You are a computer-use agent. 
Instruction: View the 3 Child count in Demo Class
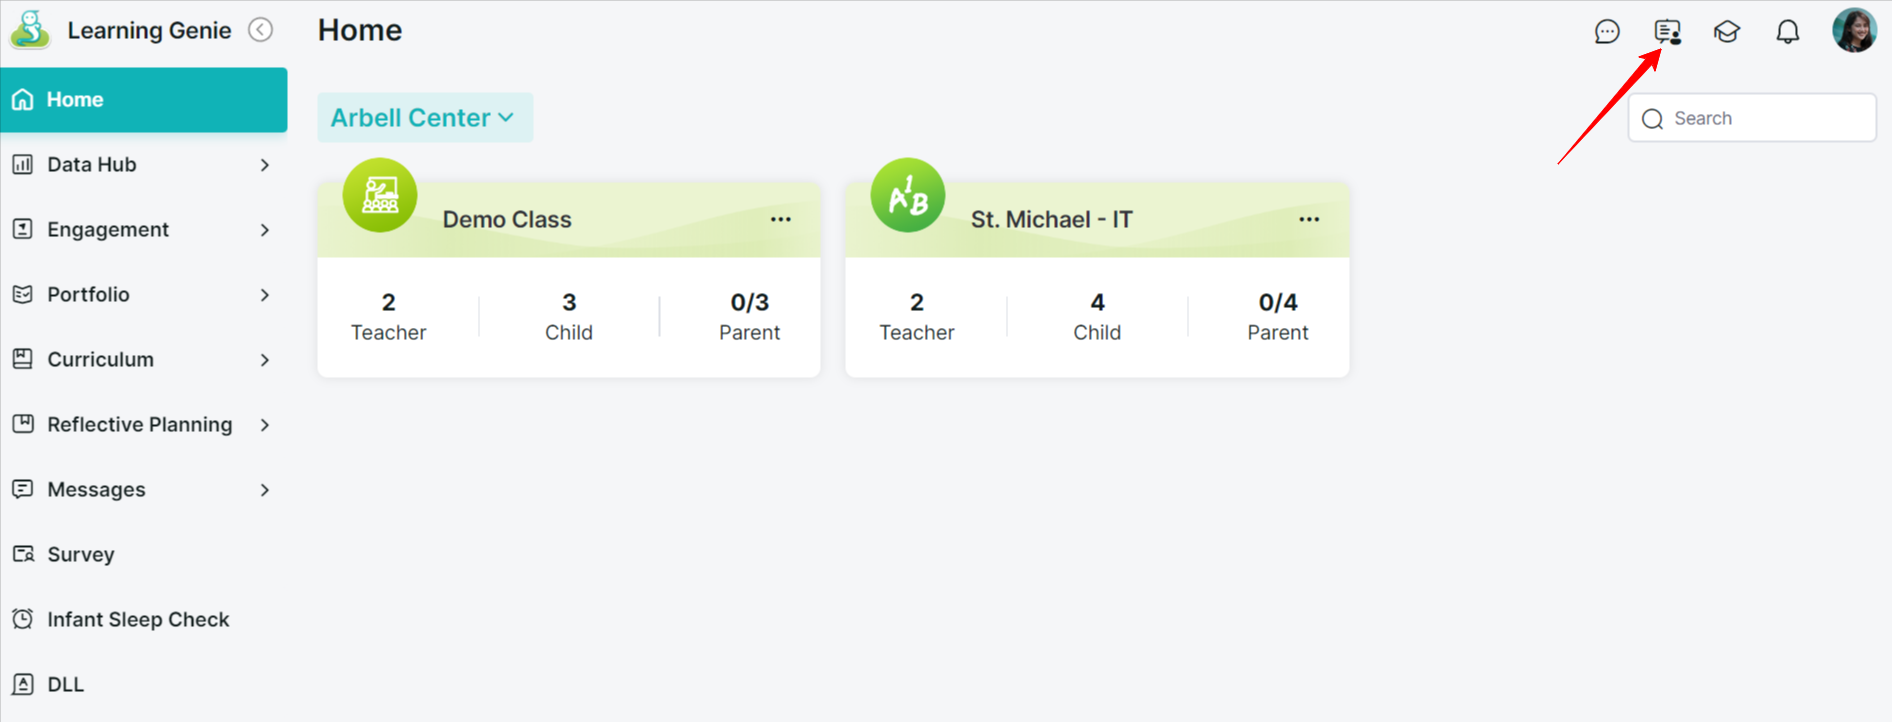pyautogui.click(x=569, y=316)
